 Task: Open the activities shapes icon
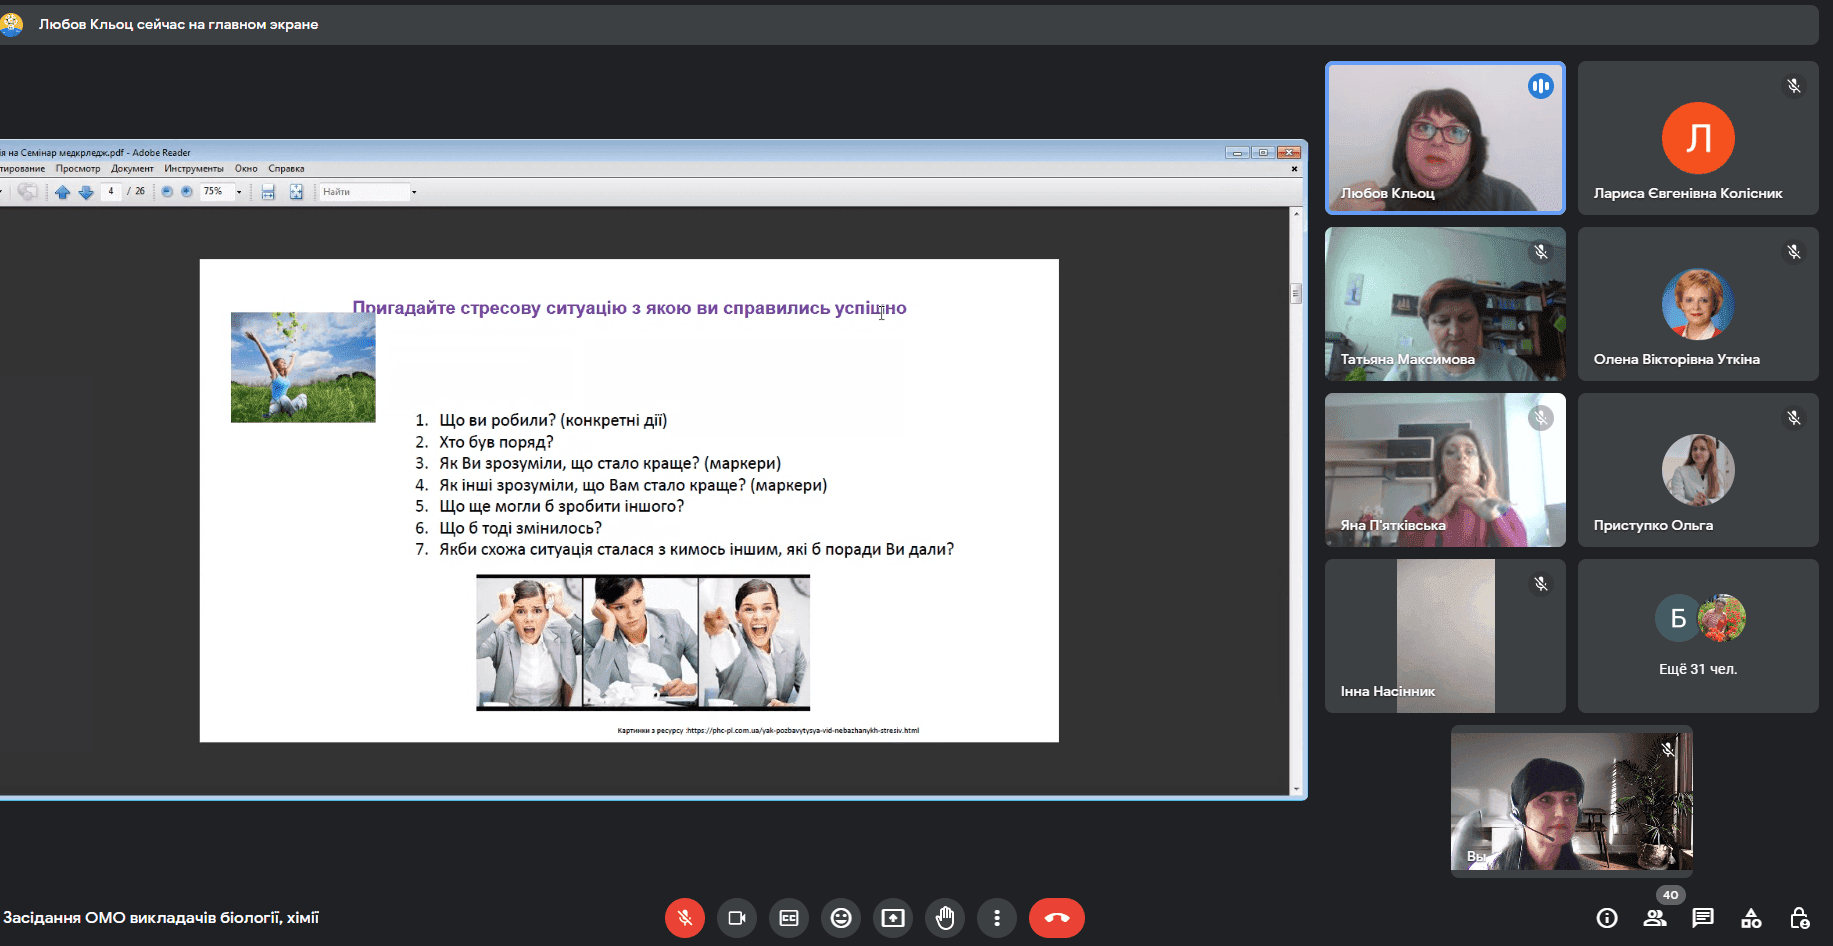coord(1751,918)
